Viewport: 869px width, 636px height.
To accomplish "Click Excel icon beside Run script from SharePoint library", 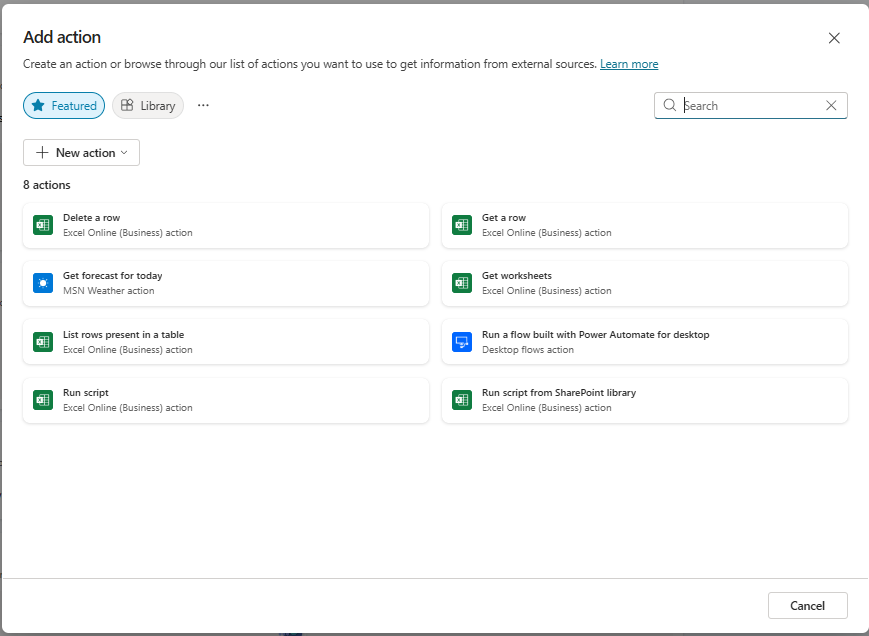I will (x=462, y=400).
